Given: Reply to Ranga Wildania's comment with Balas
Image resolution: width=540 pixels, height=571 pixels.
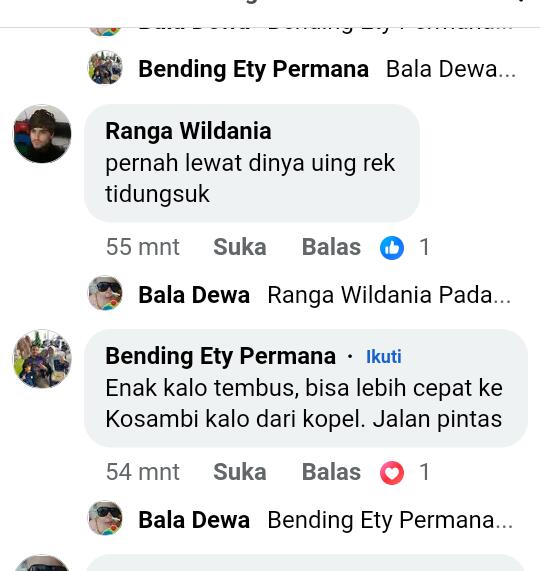Looking at the screenshot, I should [331, 247].
